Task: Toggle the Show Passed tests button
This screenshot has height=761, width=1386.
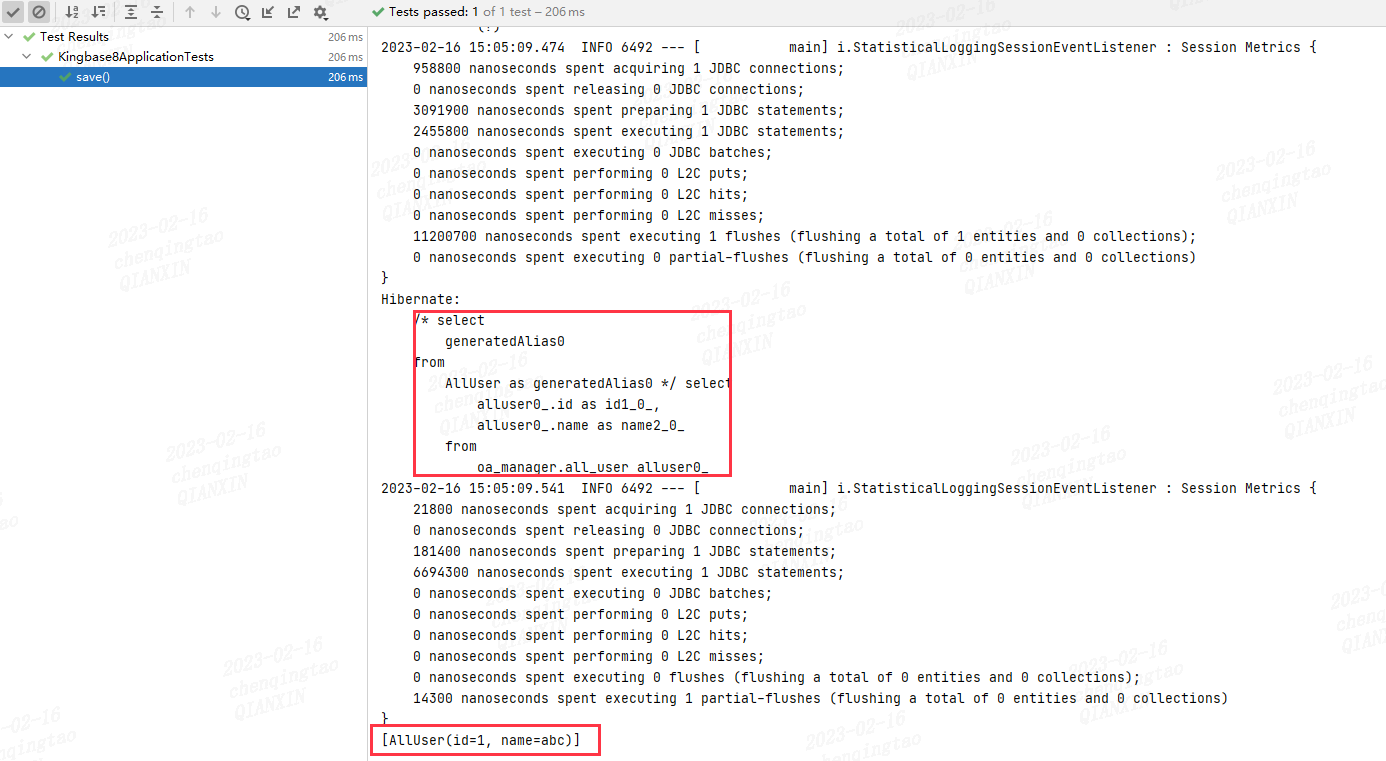Action: click(x=14, y=12)
